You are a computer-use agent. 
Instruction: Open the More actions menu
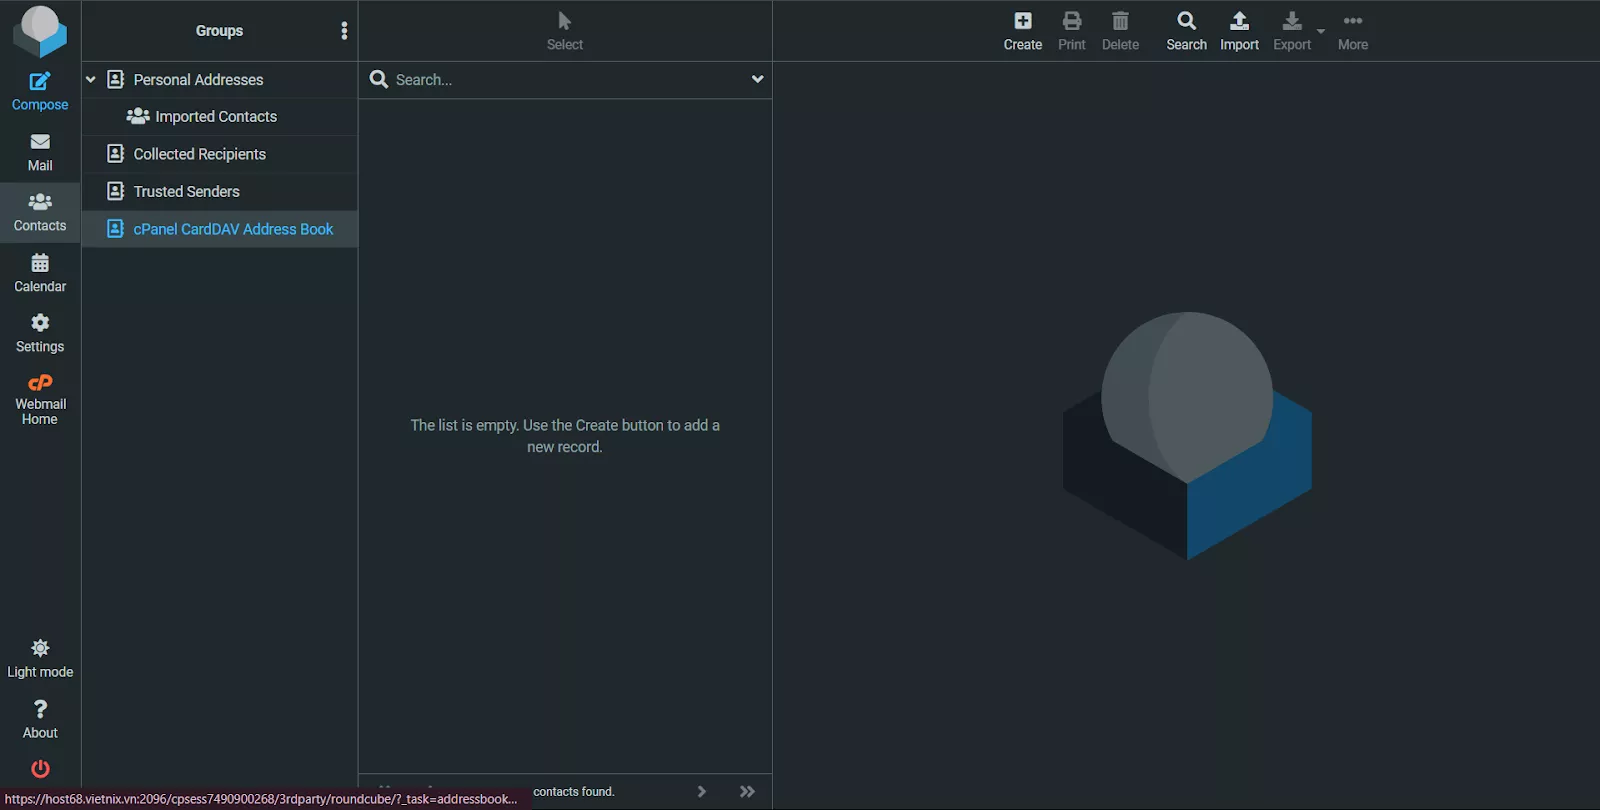click(x=1352, y=31)
